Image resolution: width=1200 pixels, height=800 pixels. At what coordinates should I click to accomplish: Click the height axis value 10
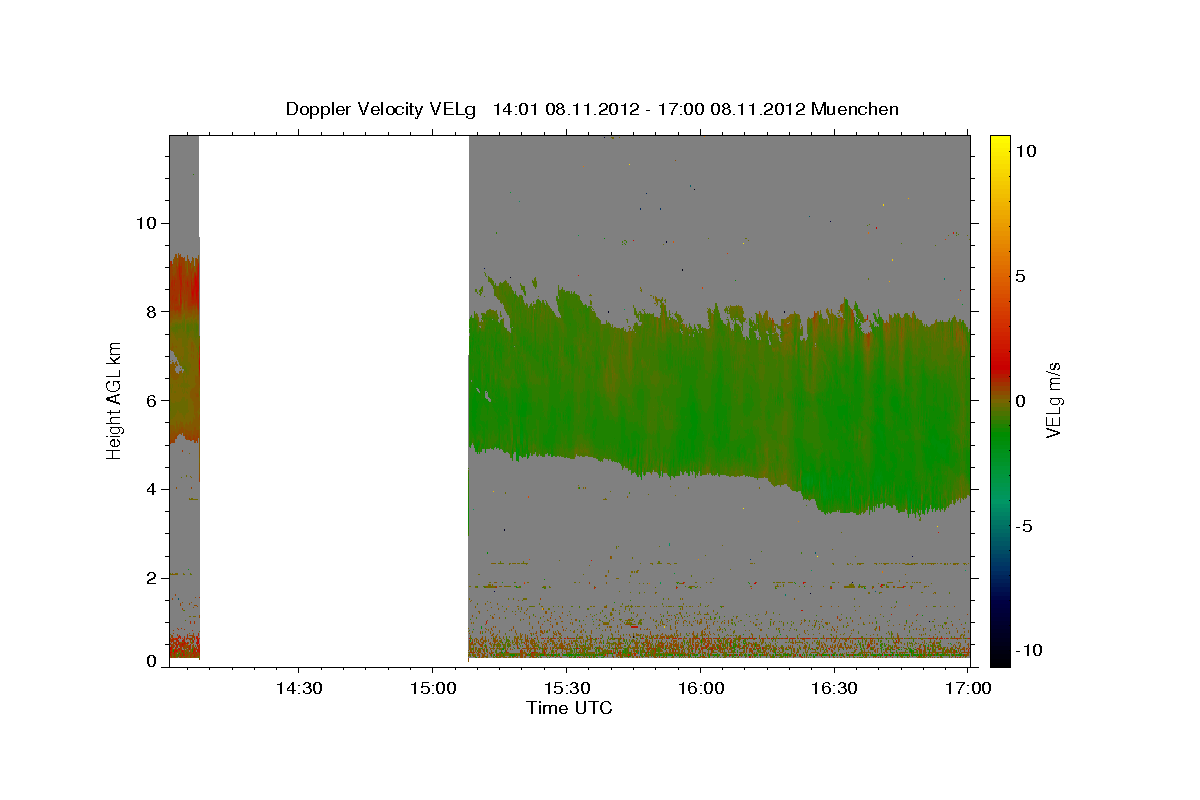click(x=147, y=223)
